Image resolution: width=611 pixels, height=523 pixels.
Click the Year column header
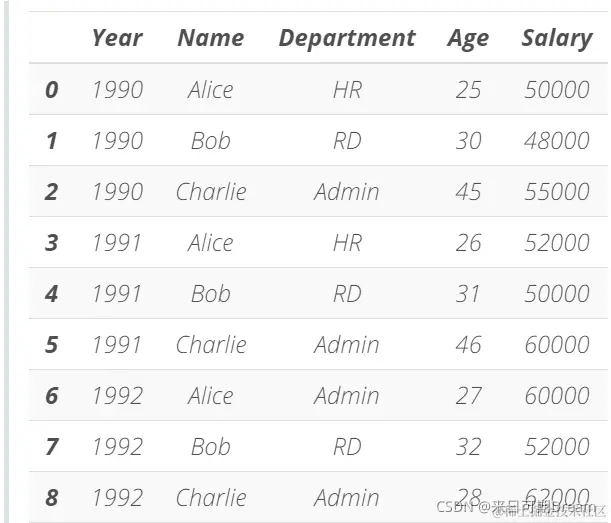(x=117, y=38)
